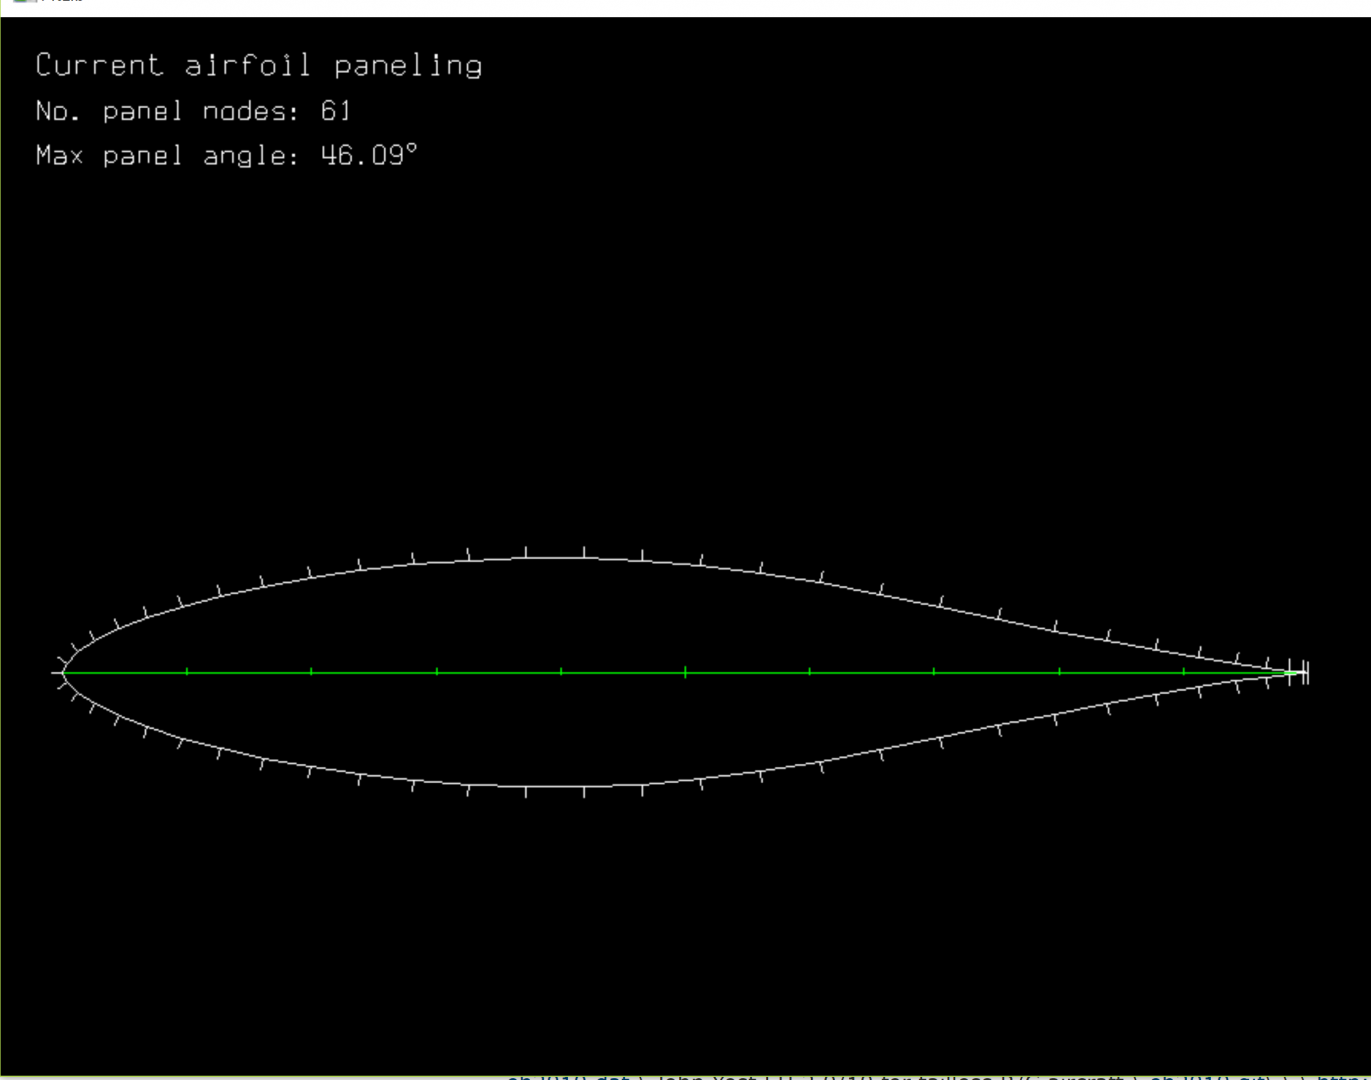
Task: Click the highest point of the upper surface
Action: [555, 557]
